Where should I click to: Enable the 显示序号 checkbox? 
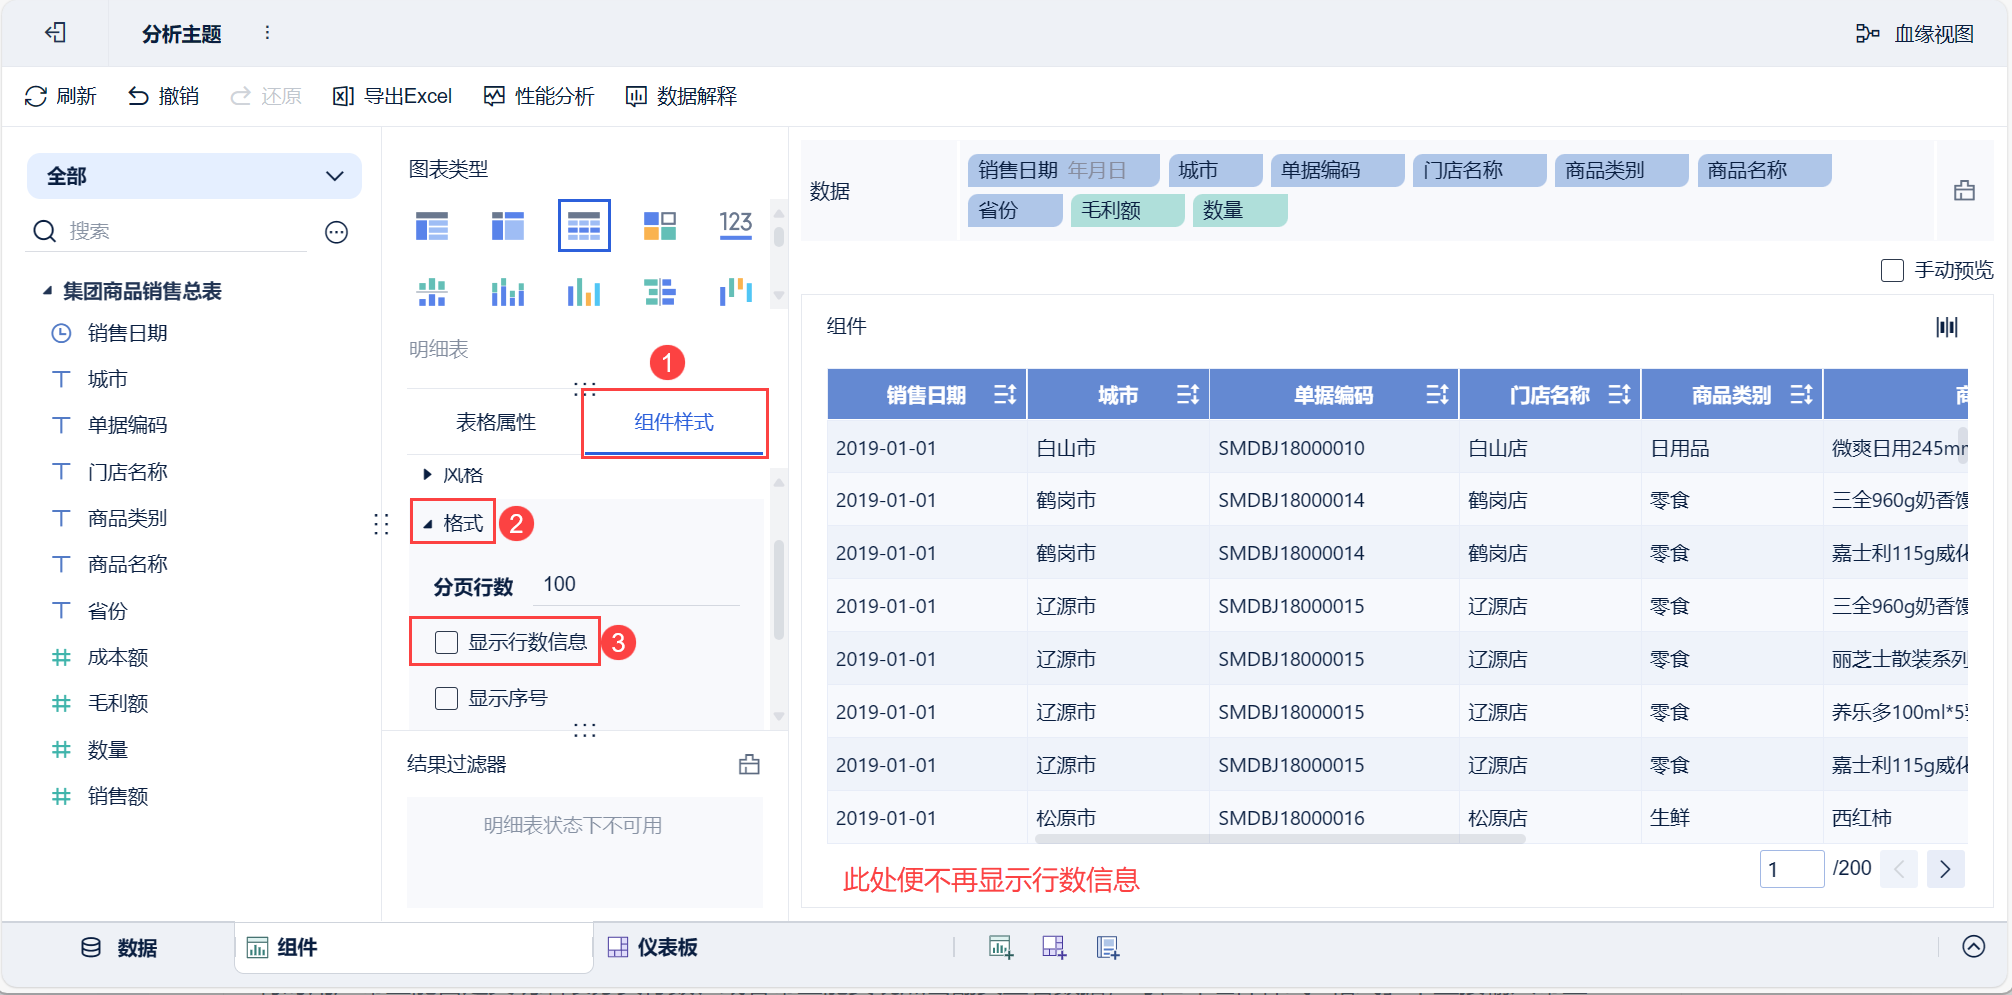point(446,698)
